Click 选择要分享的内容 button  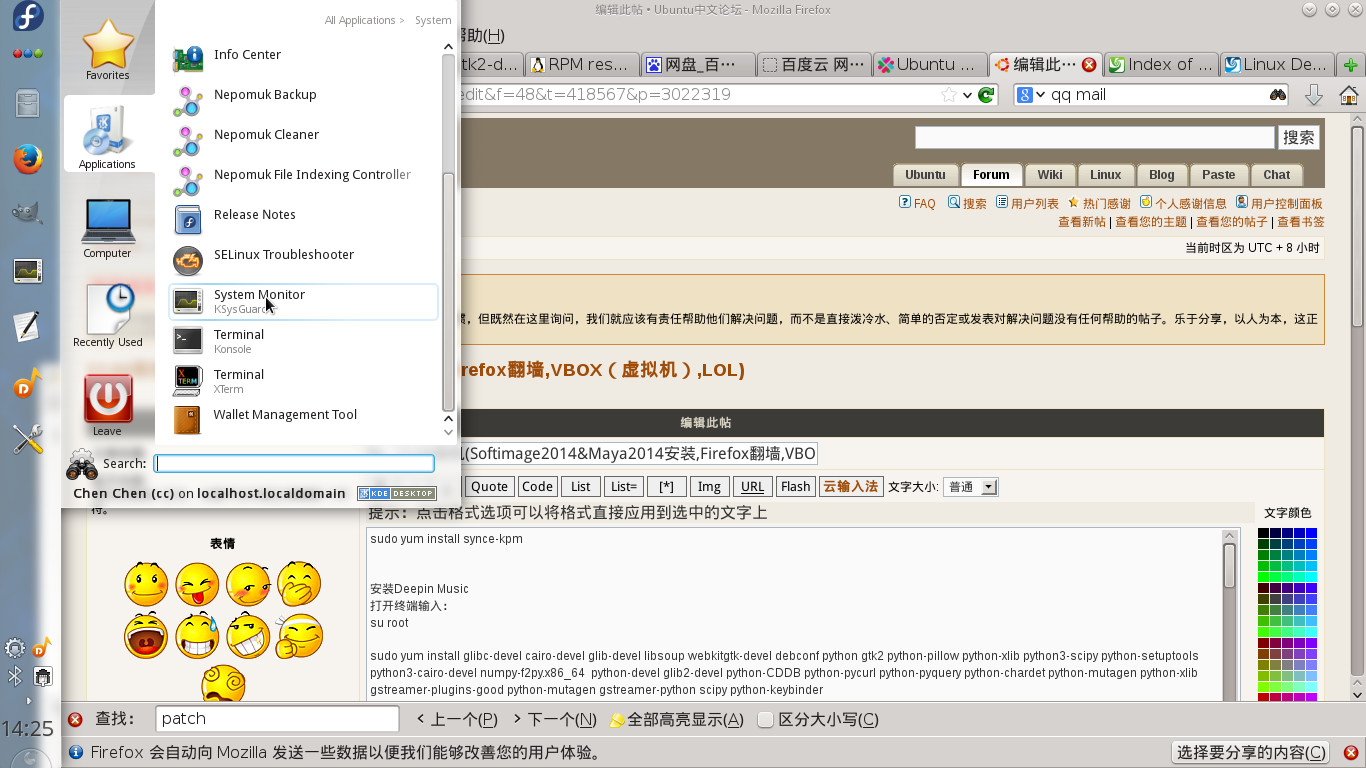(x=1252, y=753)
